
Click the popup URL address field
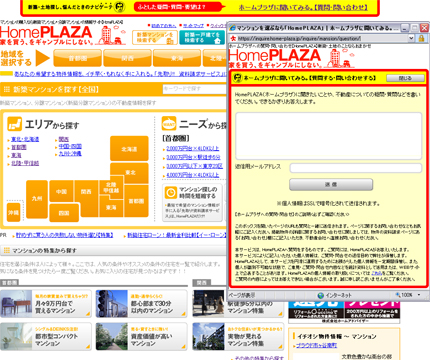pos(323,38)
